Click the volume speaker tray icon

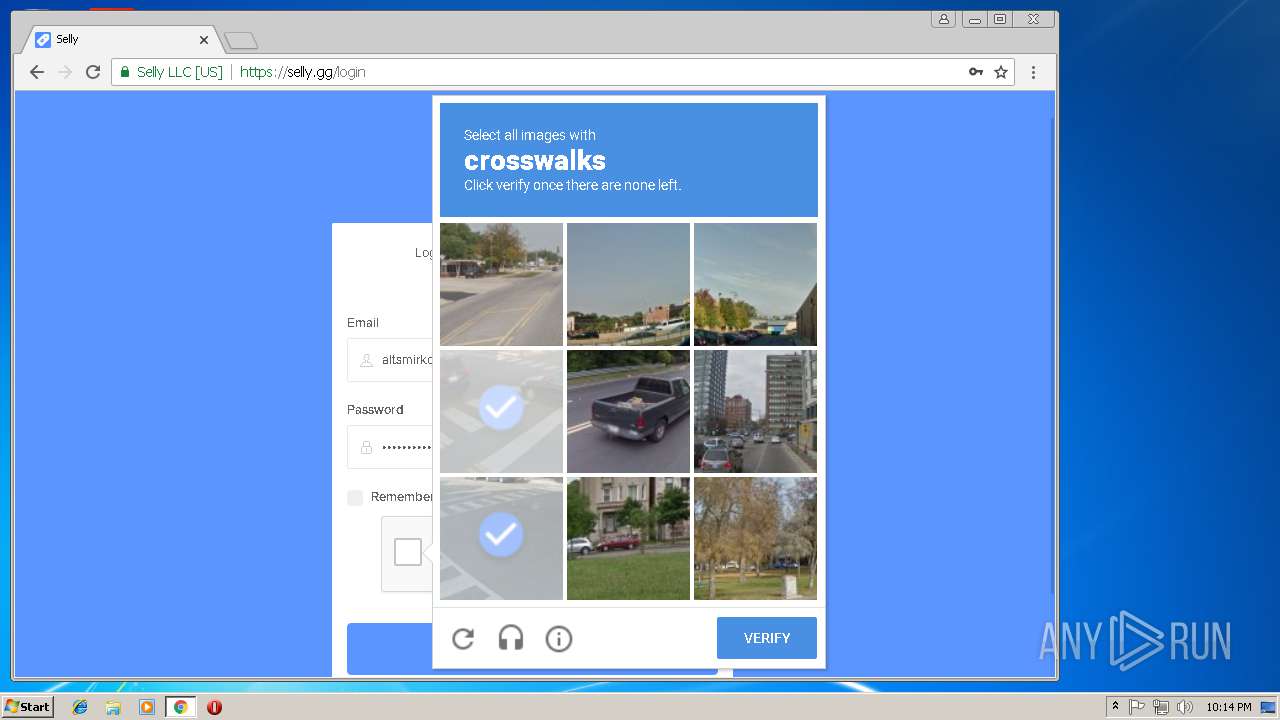1185,707
